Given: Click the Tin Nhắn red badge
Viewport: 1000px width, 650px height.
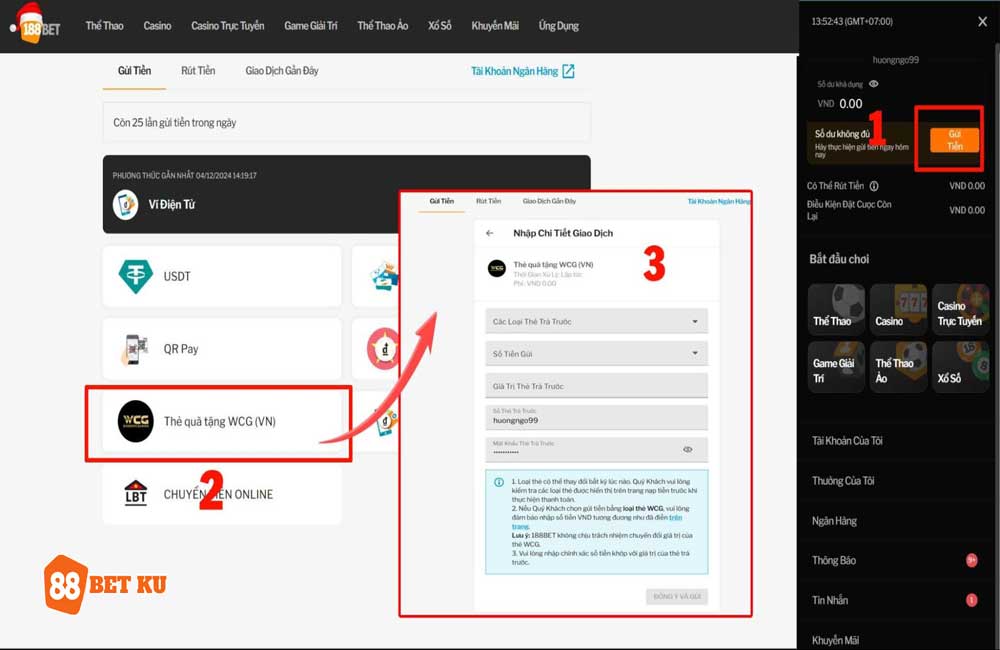Looking at the screenshot, I should click(x=971, y=600).
